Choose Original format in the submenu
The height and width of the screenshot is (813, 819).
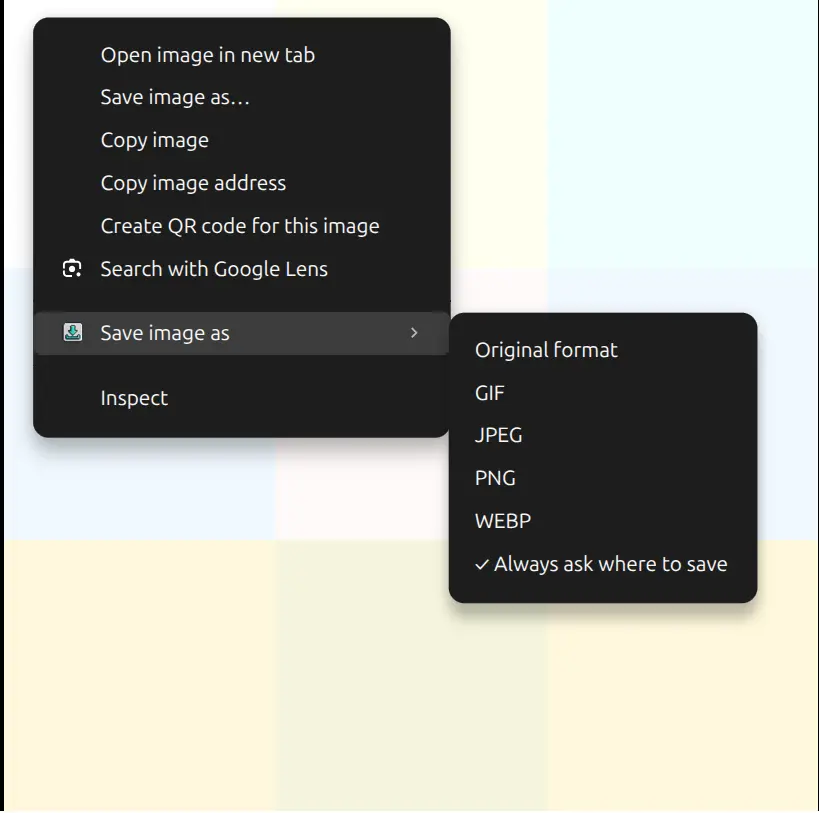pos(546,350)
